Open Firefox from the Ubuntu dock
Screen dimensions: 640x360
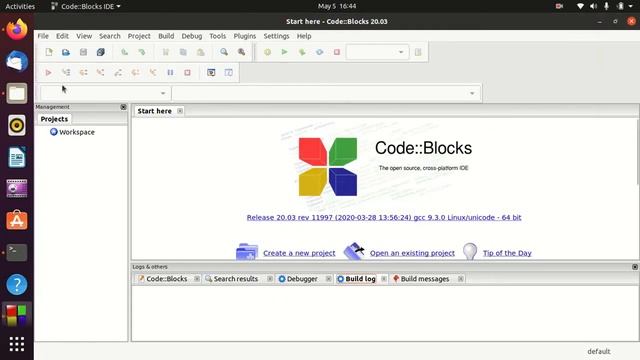(17, 29)
